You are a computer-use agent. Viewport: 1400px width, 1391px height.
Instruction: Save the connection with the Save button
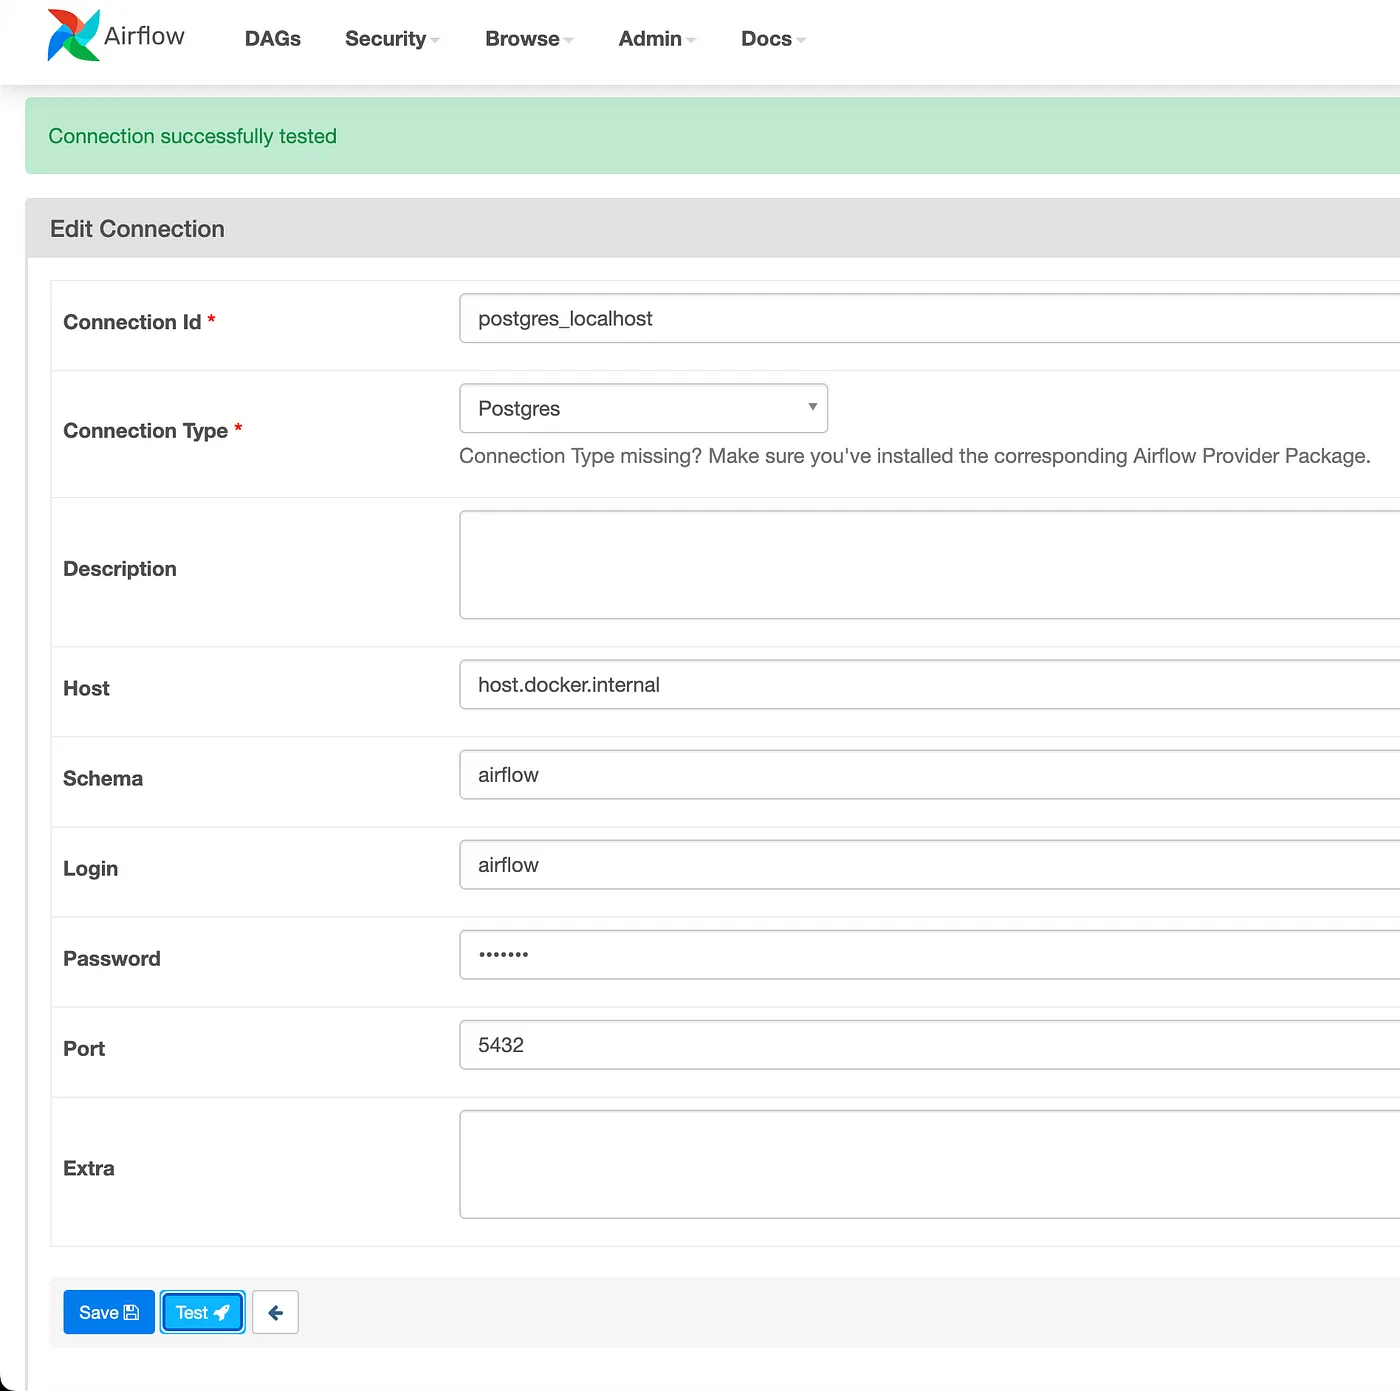[109, 1312]
